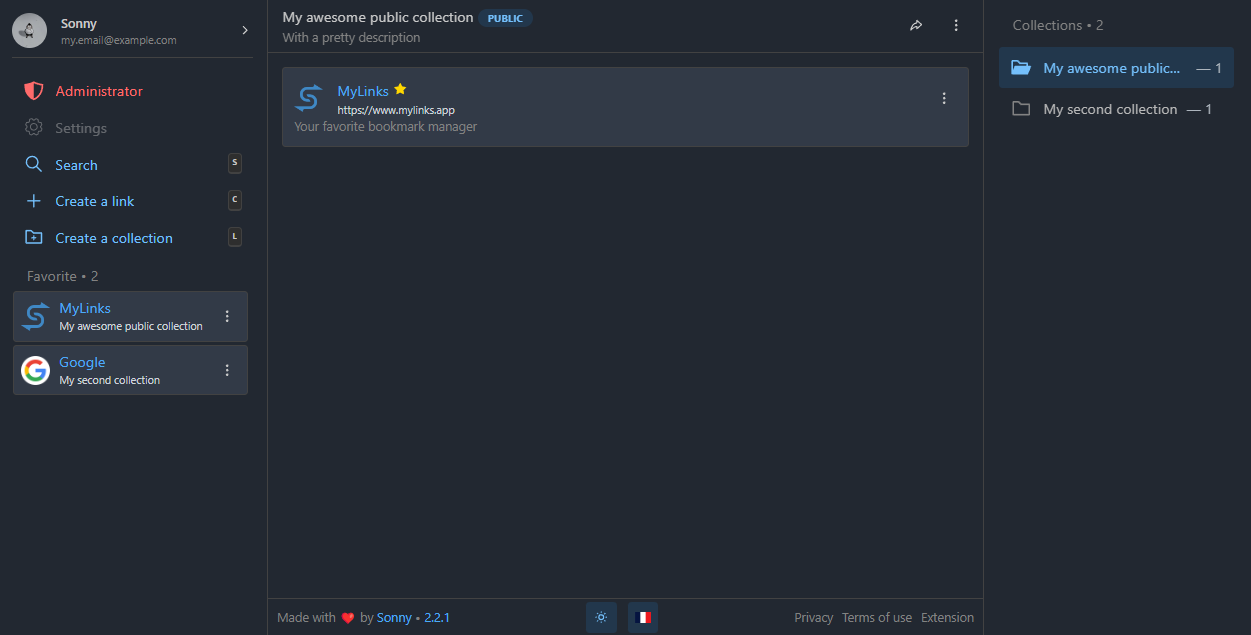
Task: Open options menu on the MyLinks link card
Action: click(x=944, y=98)
